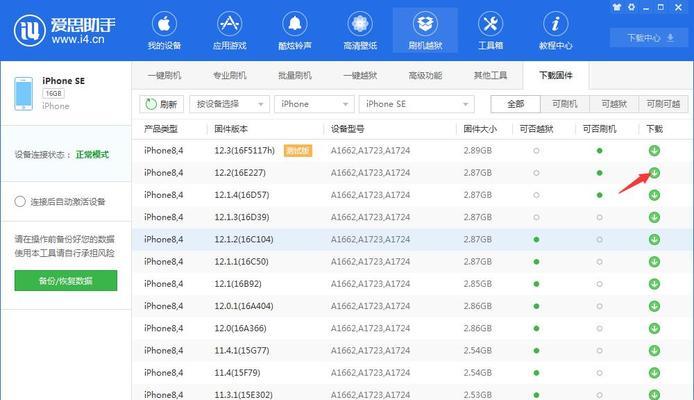Select the 可刷机 filter
Image resolution: width=694 pixels, height=400 pixels.
(565, 104)
